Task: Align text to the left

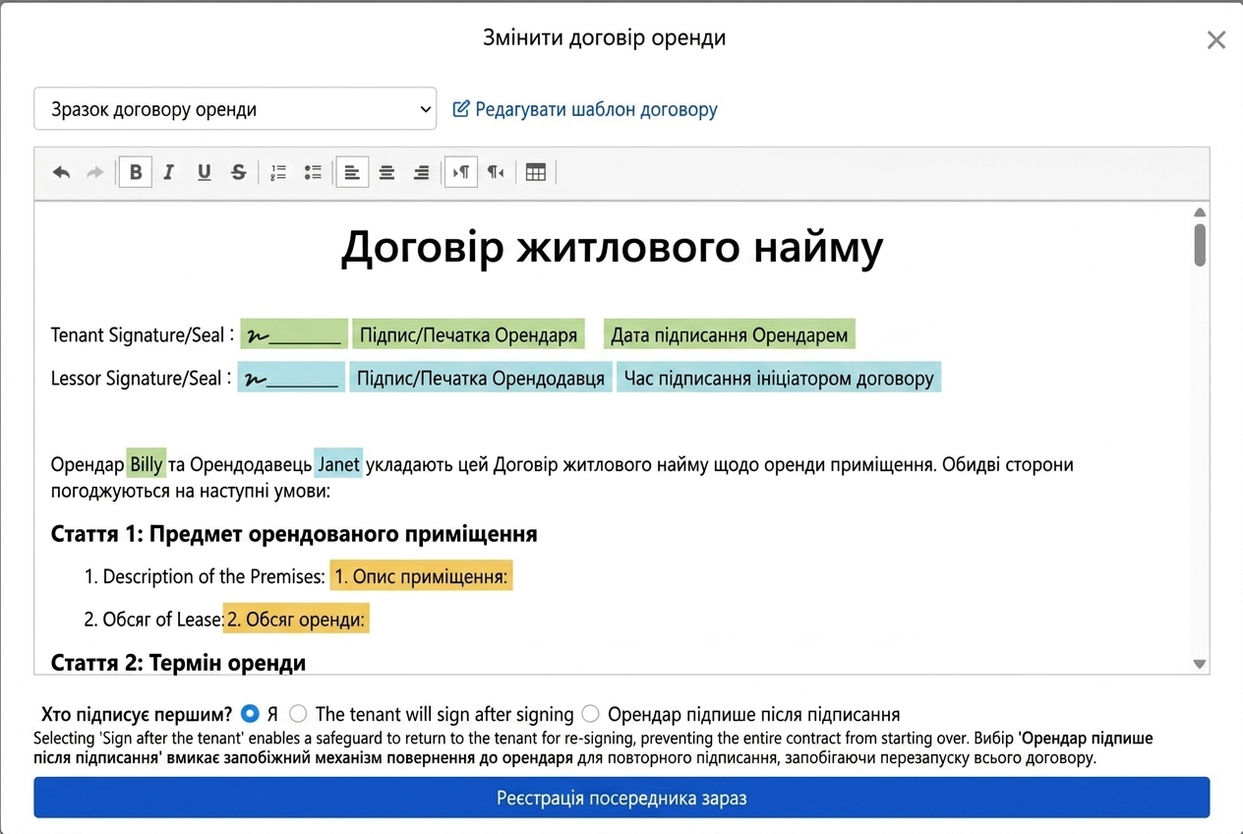Action: click(x=352, y=172)
